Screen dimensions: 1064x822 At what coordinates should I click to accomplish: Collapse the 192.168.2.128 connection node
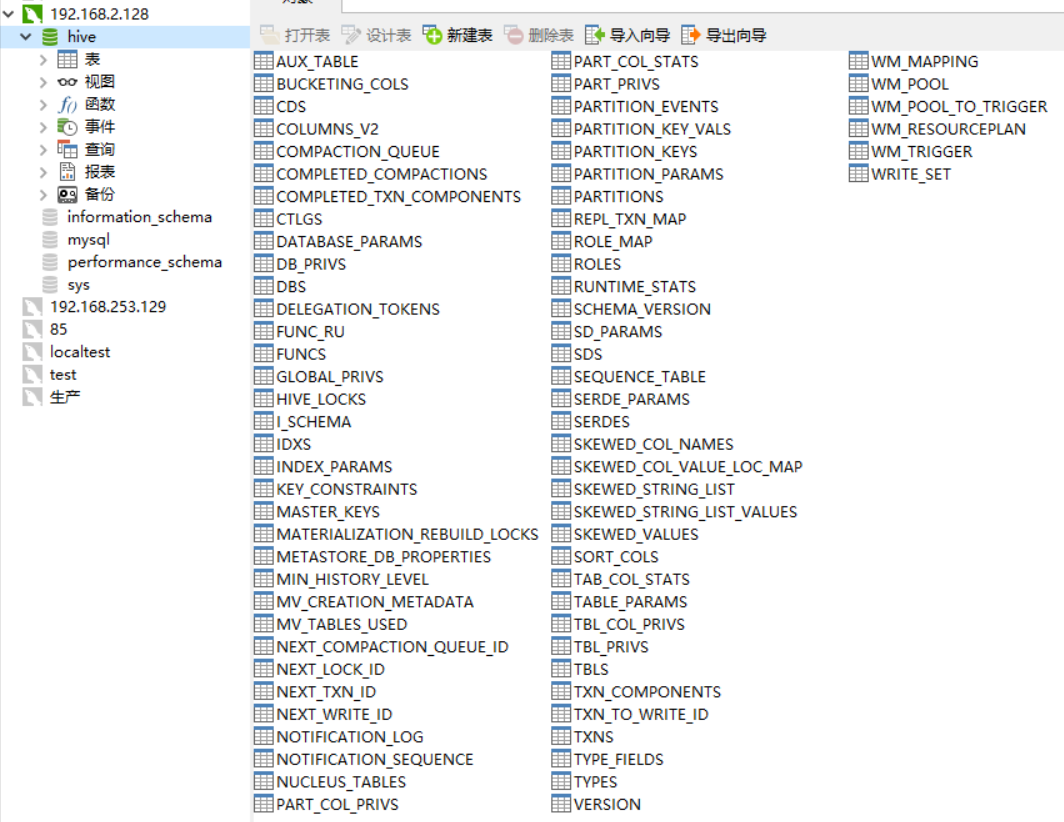[x=9, y=14]
